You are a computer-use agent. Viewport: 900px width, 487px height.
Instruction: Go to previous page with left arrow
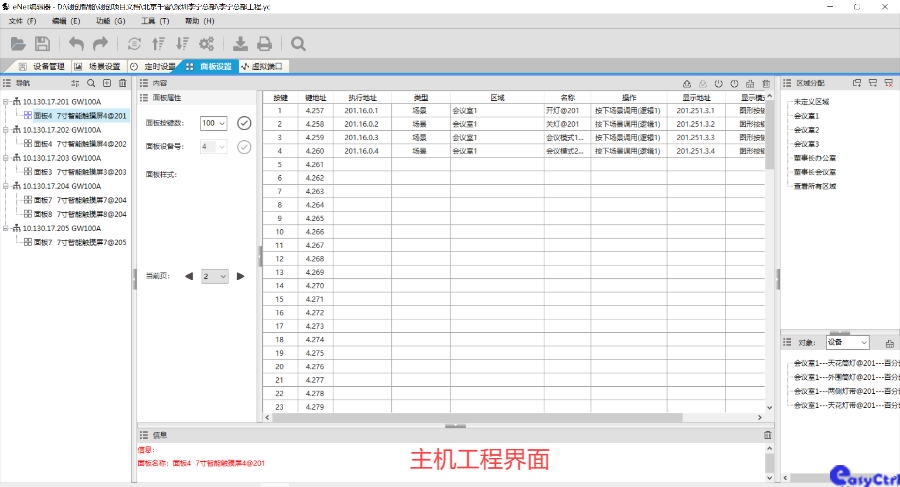(189, 276)
